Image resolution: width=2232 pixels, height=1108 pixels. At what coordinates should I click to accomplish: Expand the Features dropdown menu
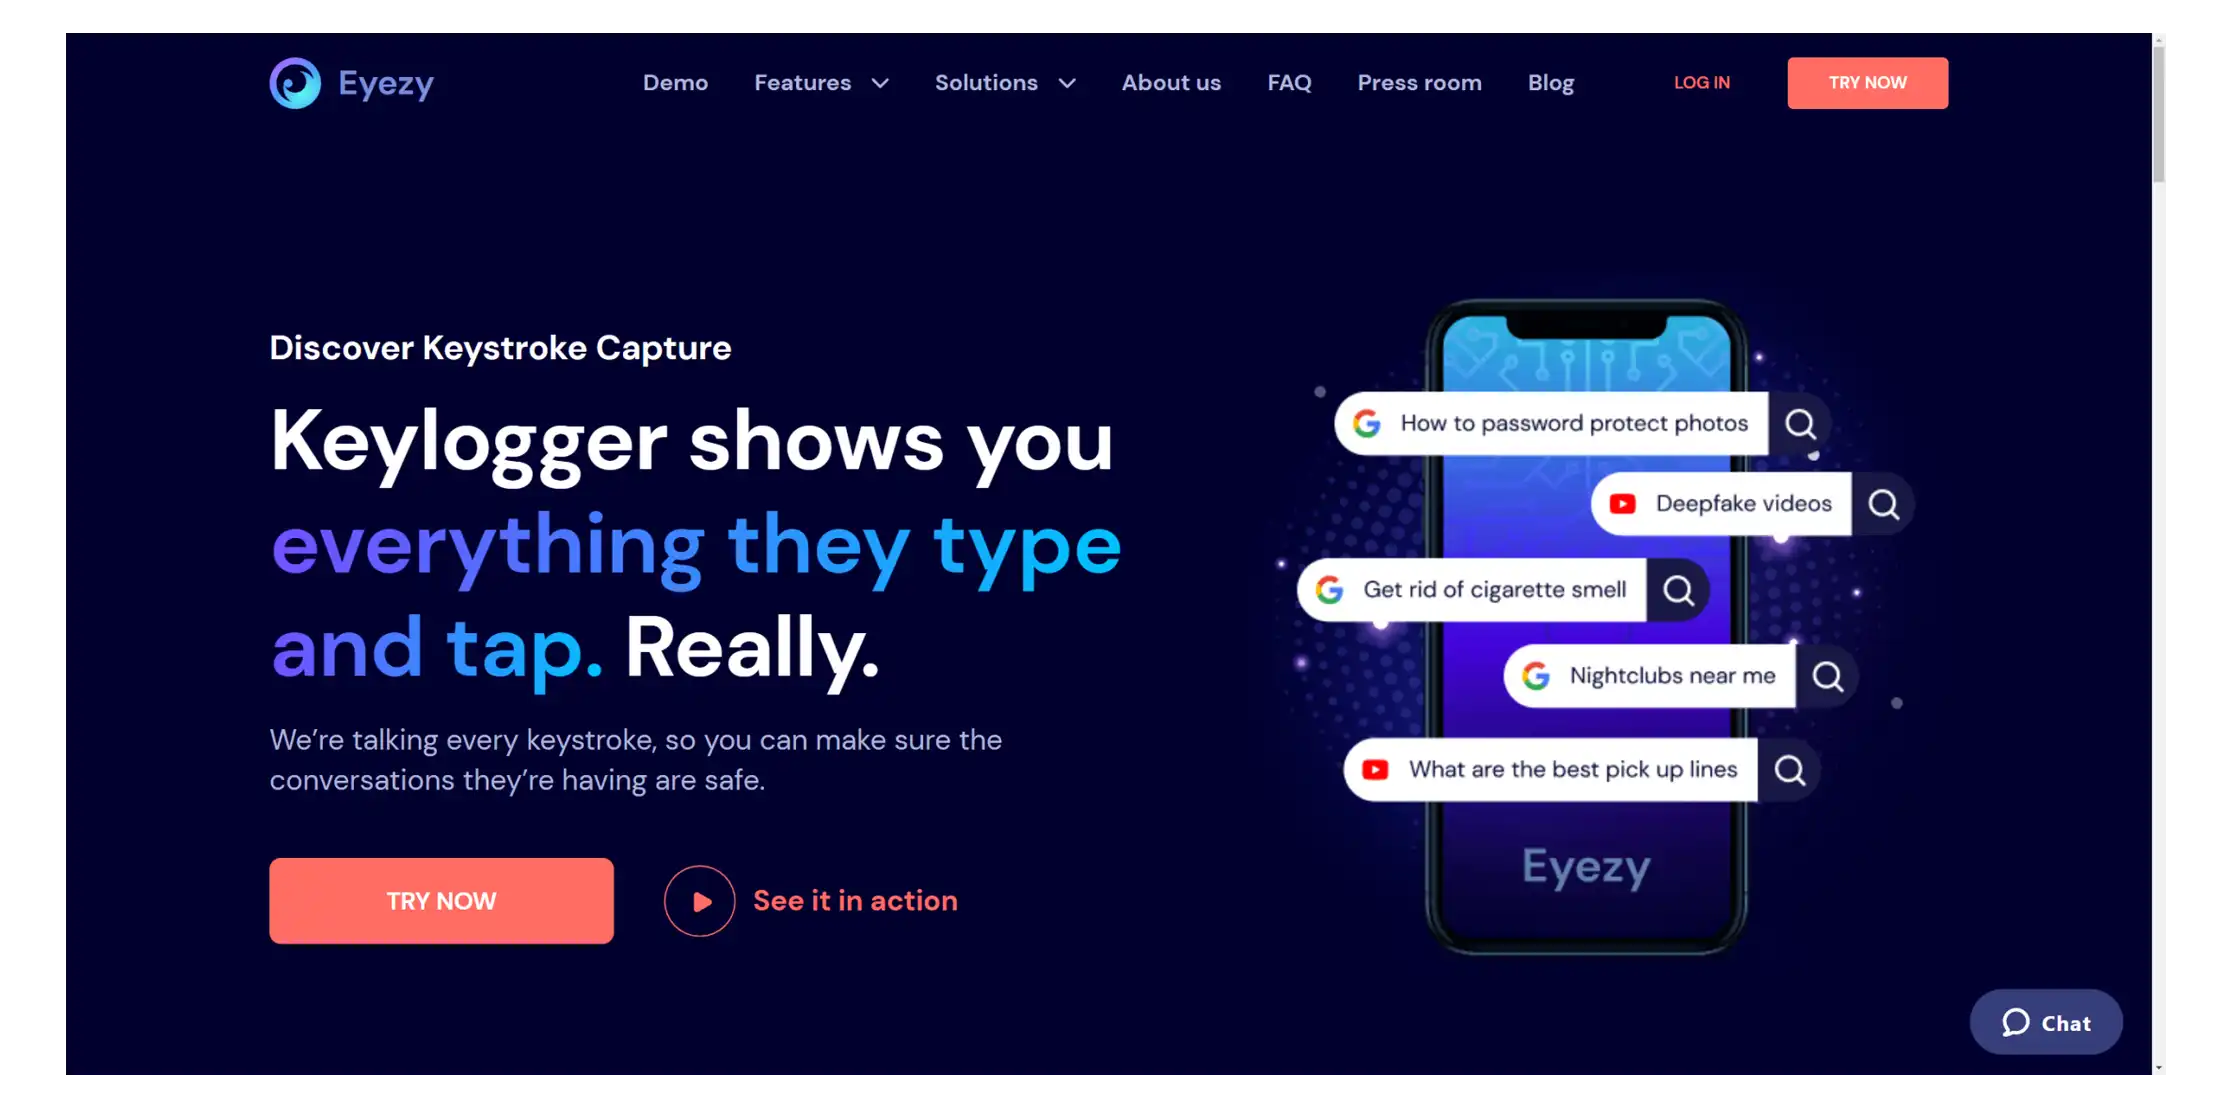[821, 81]
